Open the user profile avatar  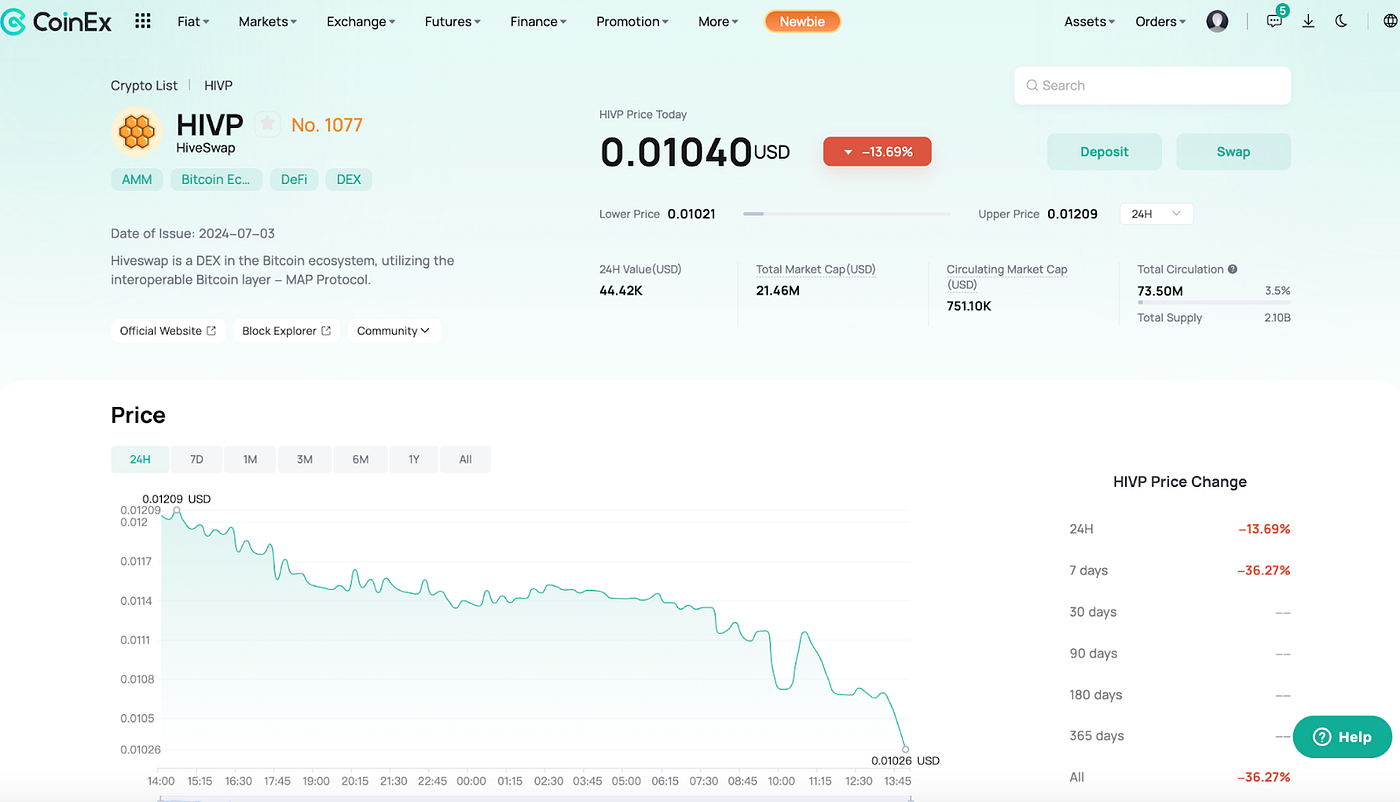click(x=1217, y=21)
